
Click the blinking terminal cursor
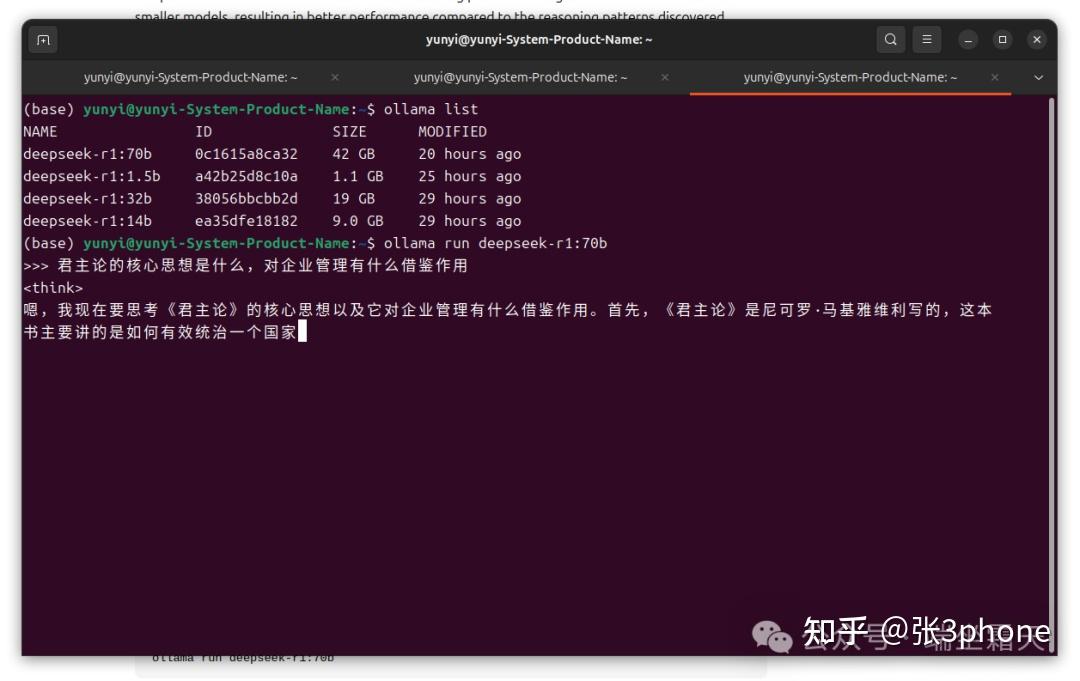pyautogui.click(x=301, y=331)
